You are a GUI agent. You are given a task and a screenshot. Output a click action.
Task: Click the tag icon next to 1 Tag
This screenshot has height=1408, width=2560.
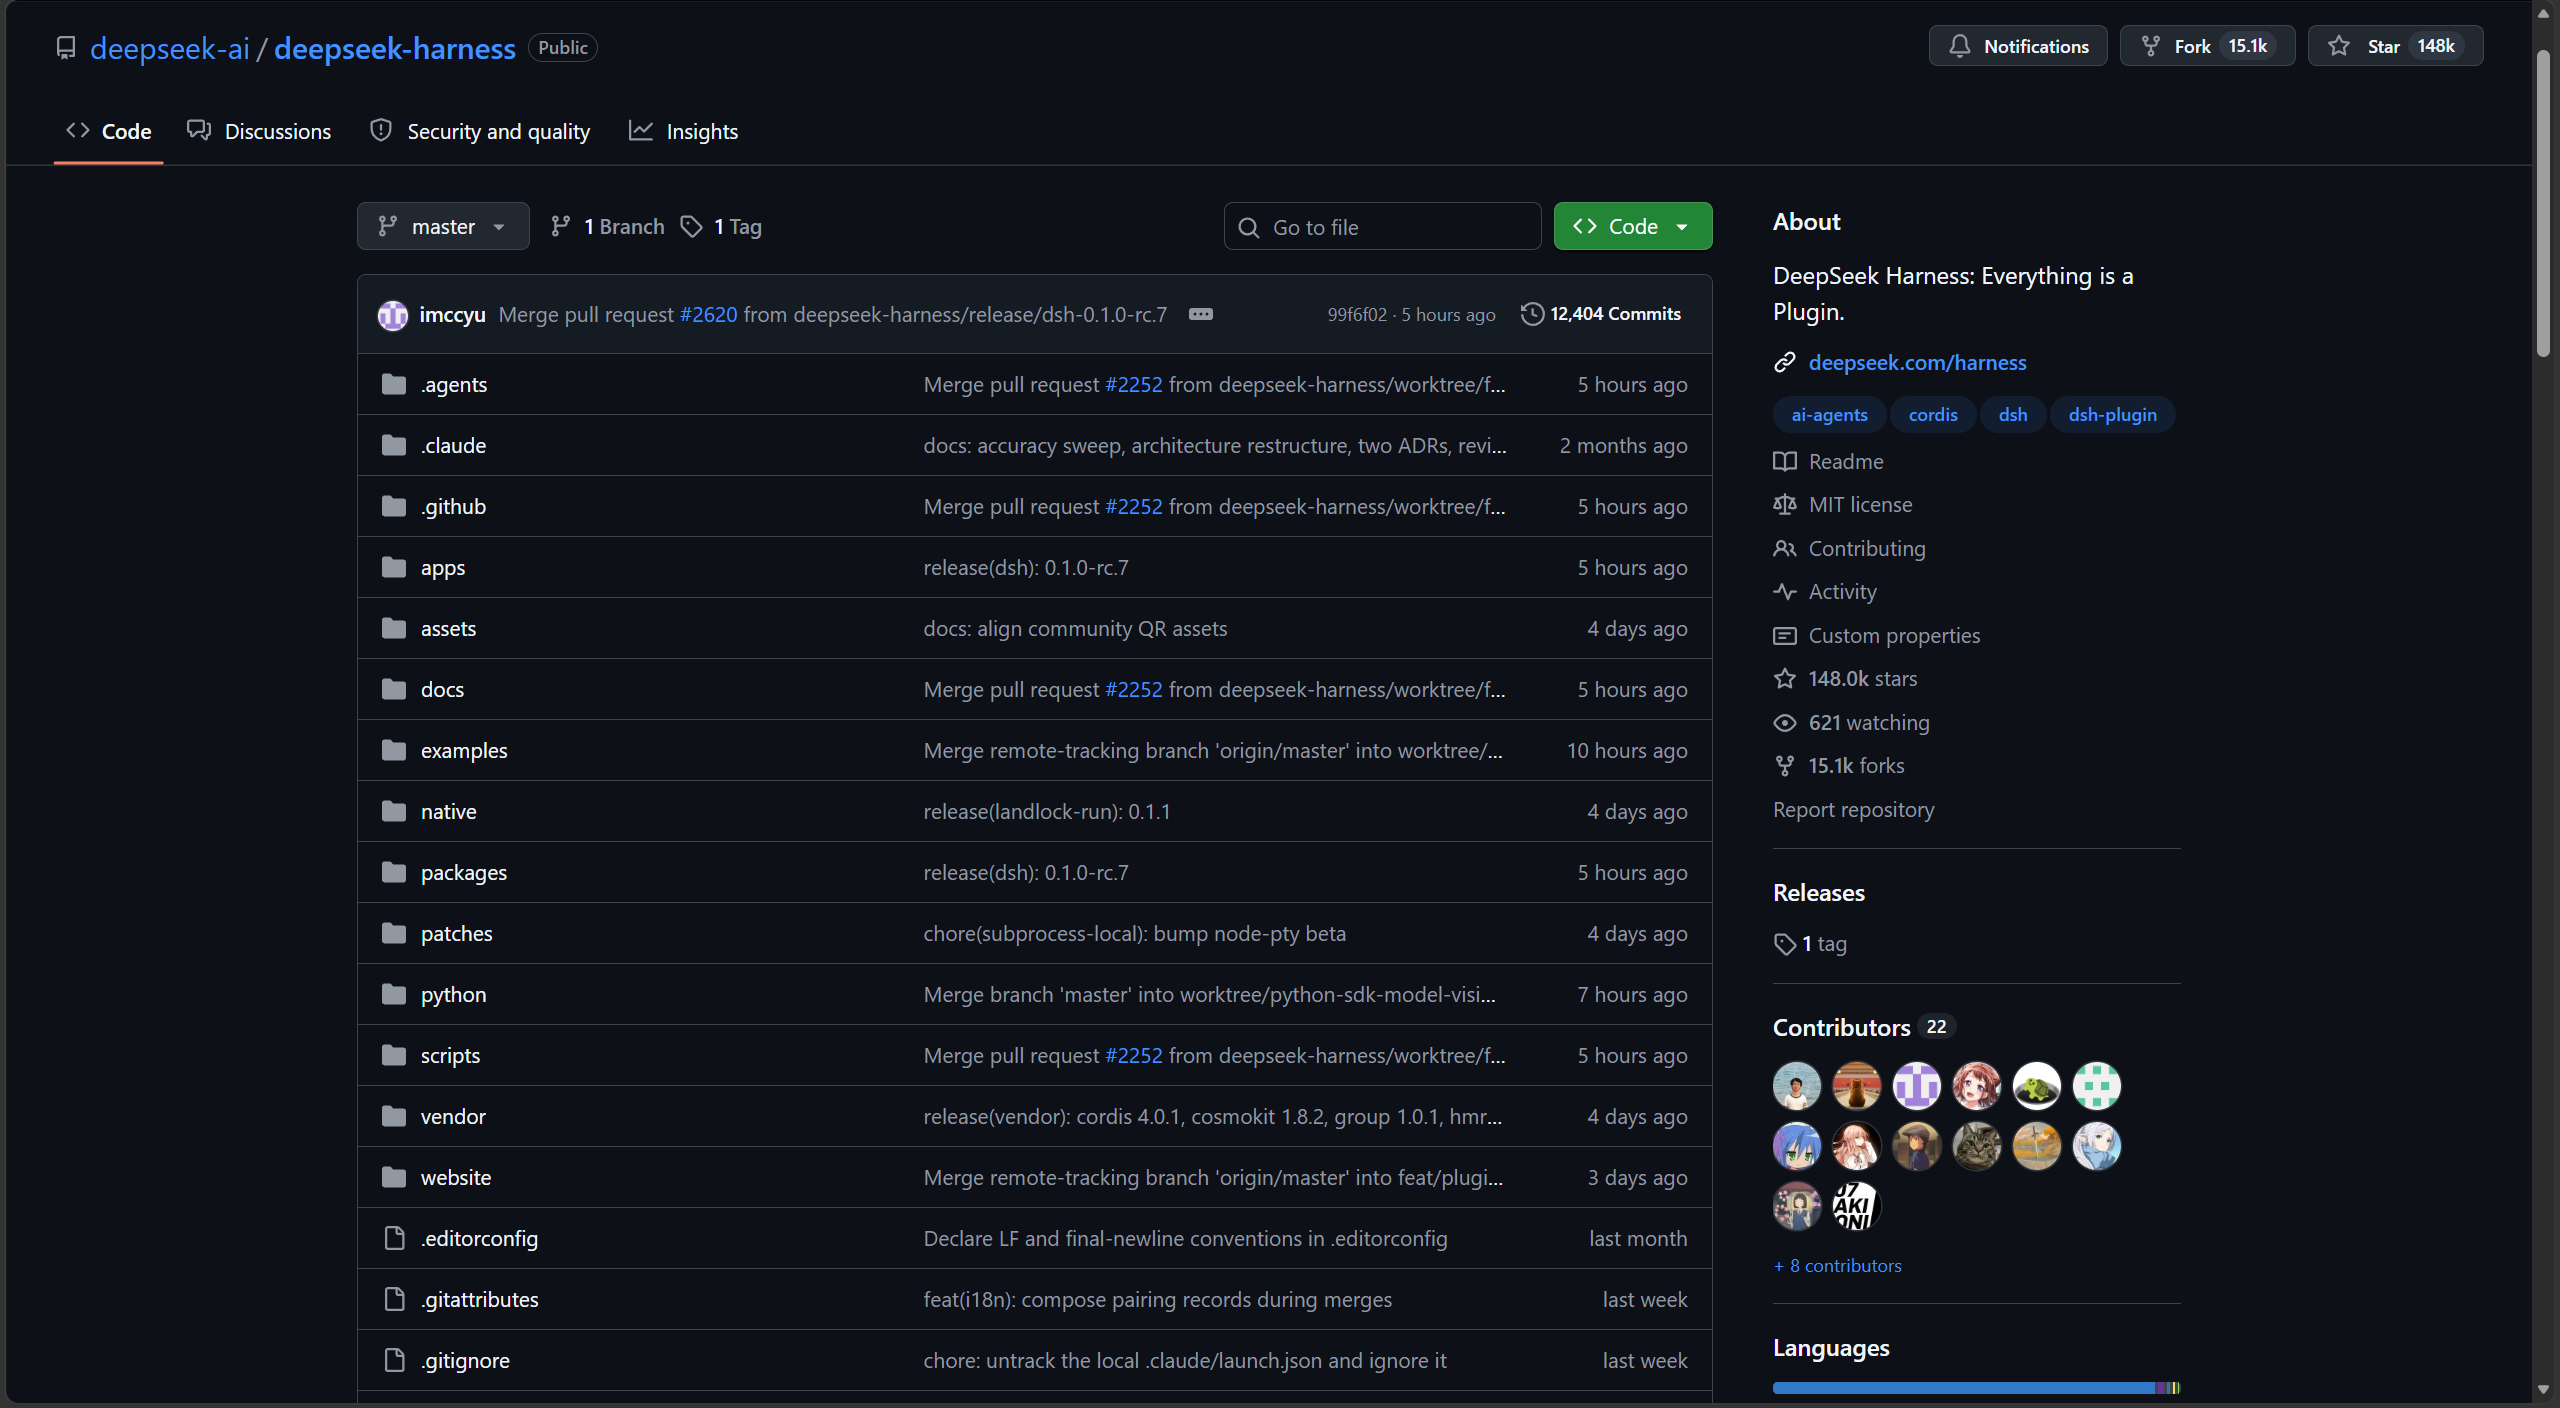[x=692, y=227]
